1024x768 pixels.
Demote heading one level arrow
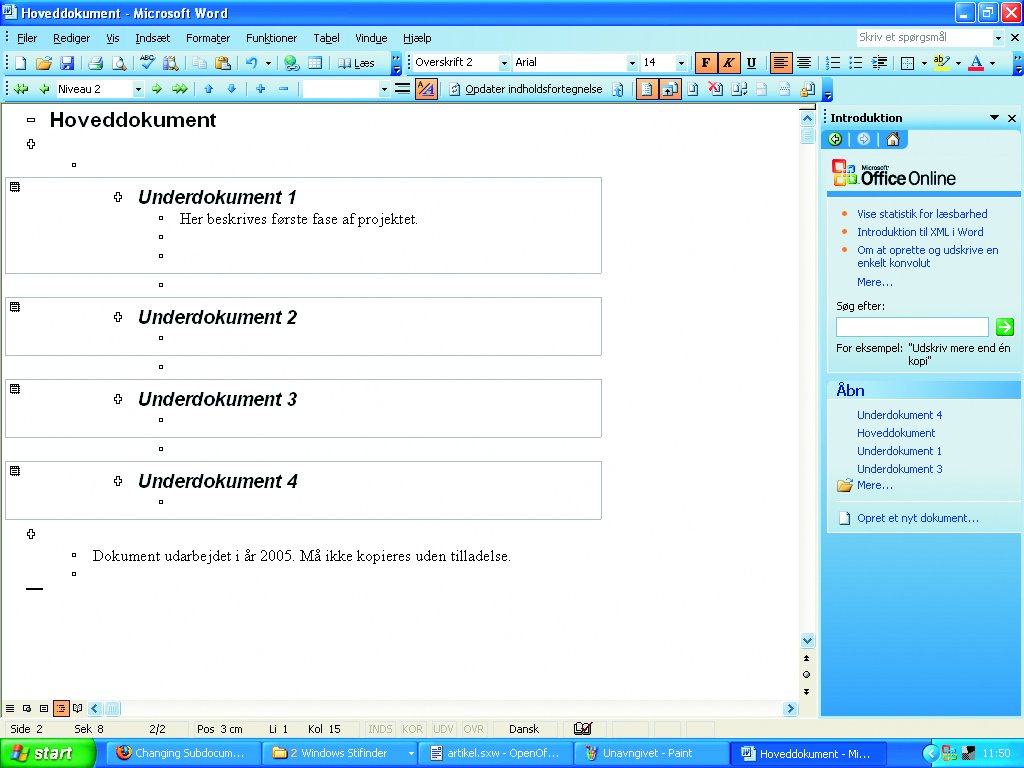pyautogui.click(x=157, y=89)
